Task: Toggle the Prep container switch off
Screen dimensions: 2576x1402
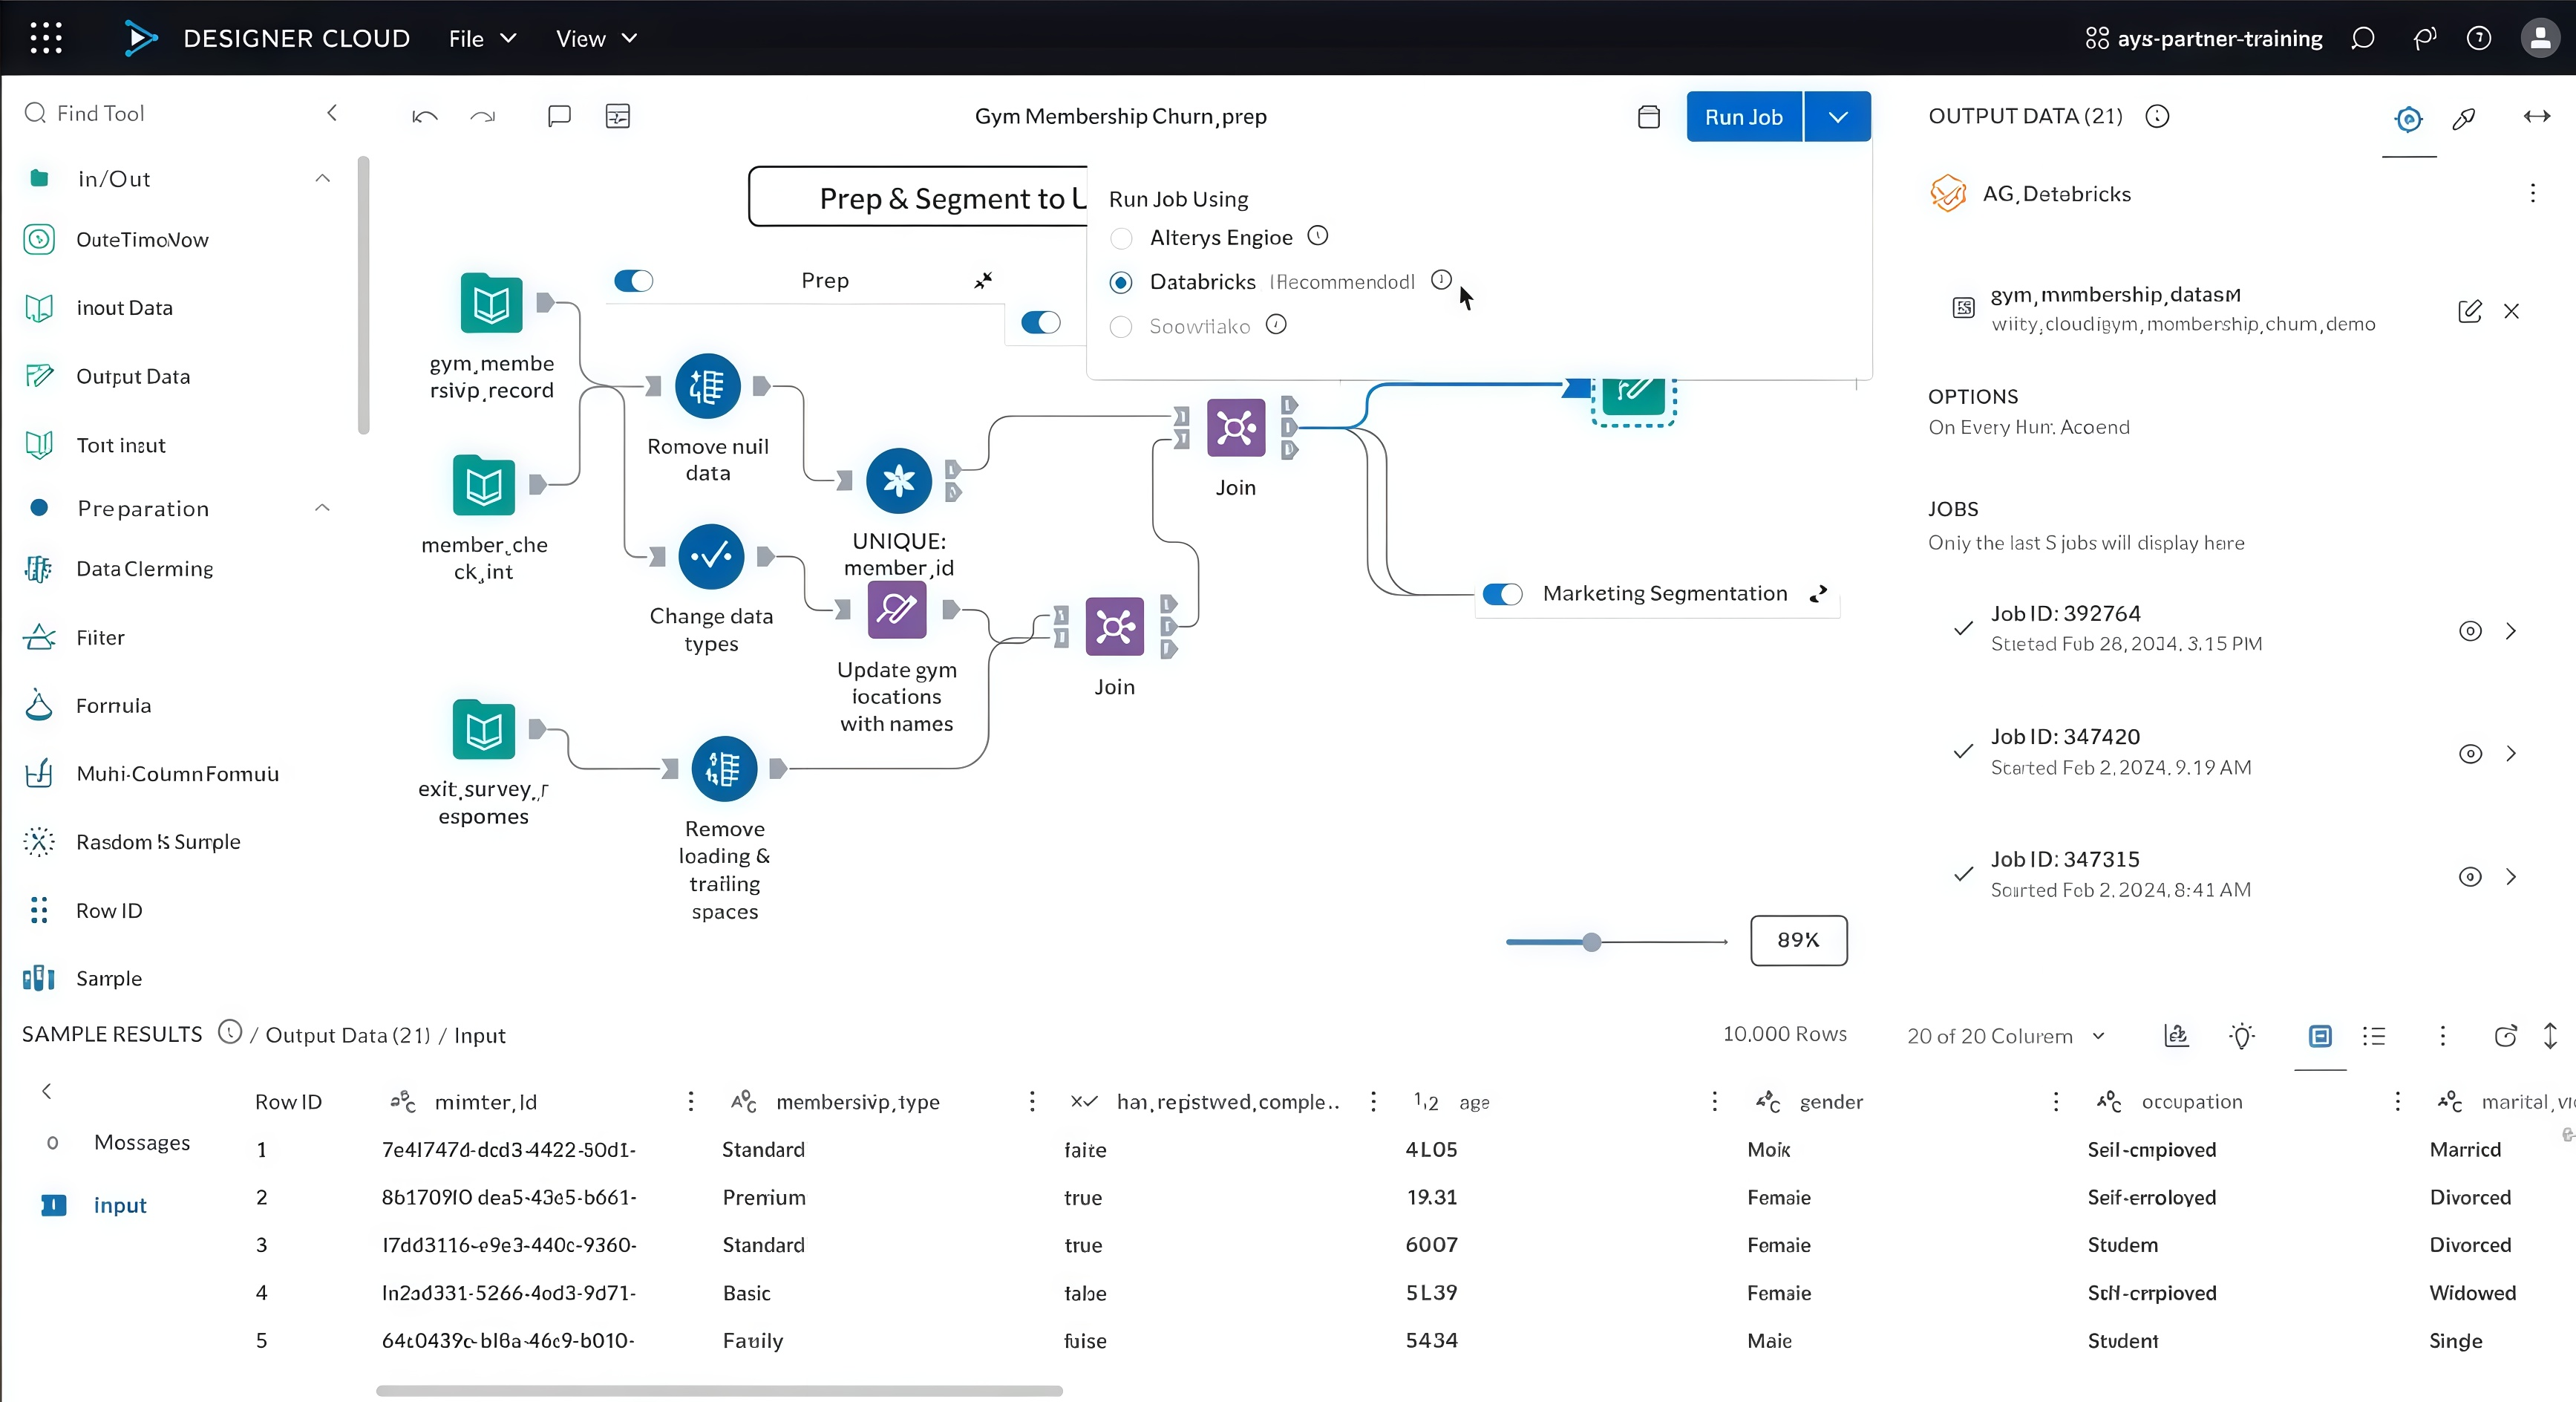Action: pos(633,281)
